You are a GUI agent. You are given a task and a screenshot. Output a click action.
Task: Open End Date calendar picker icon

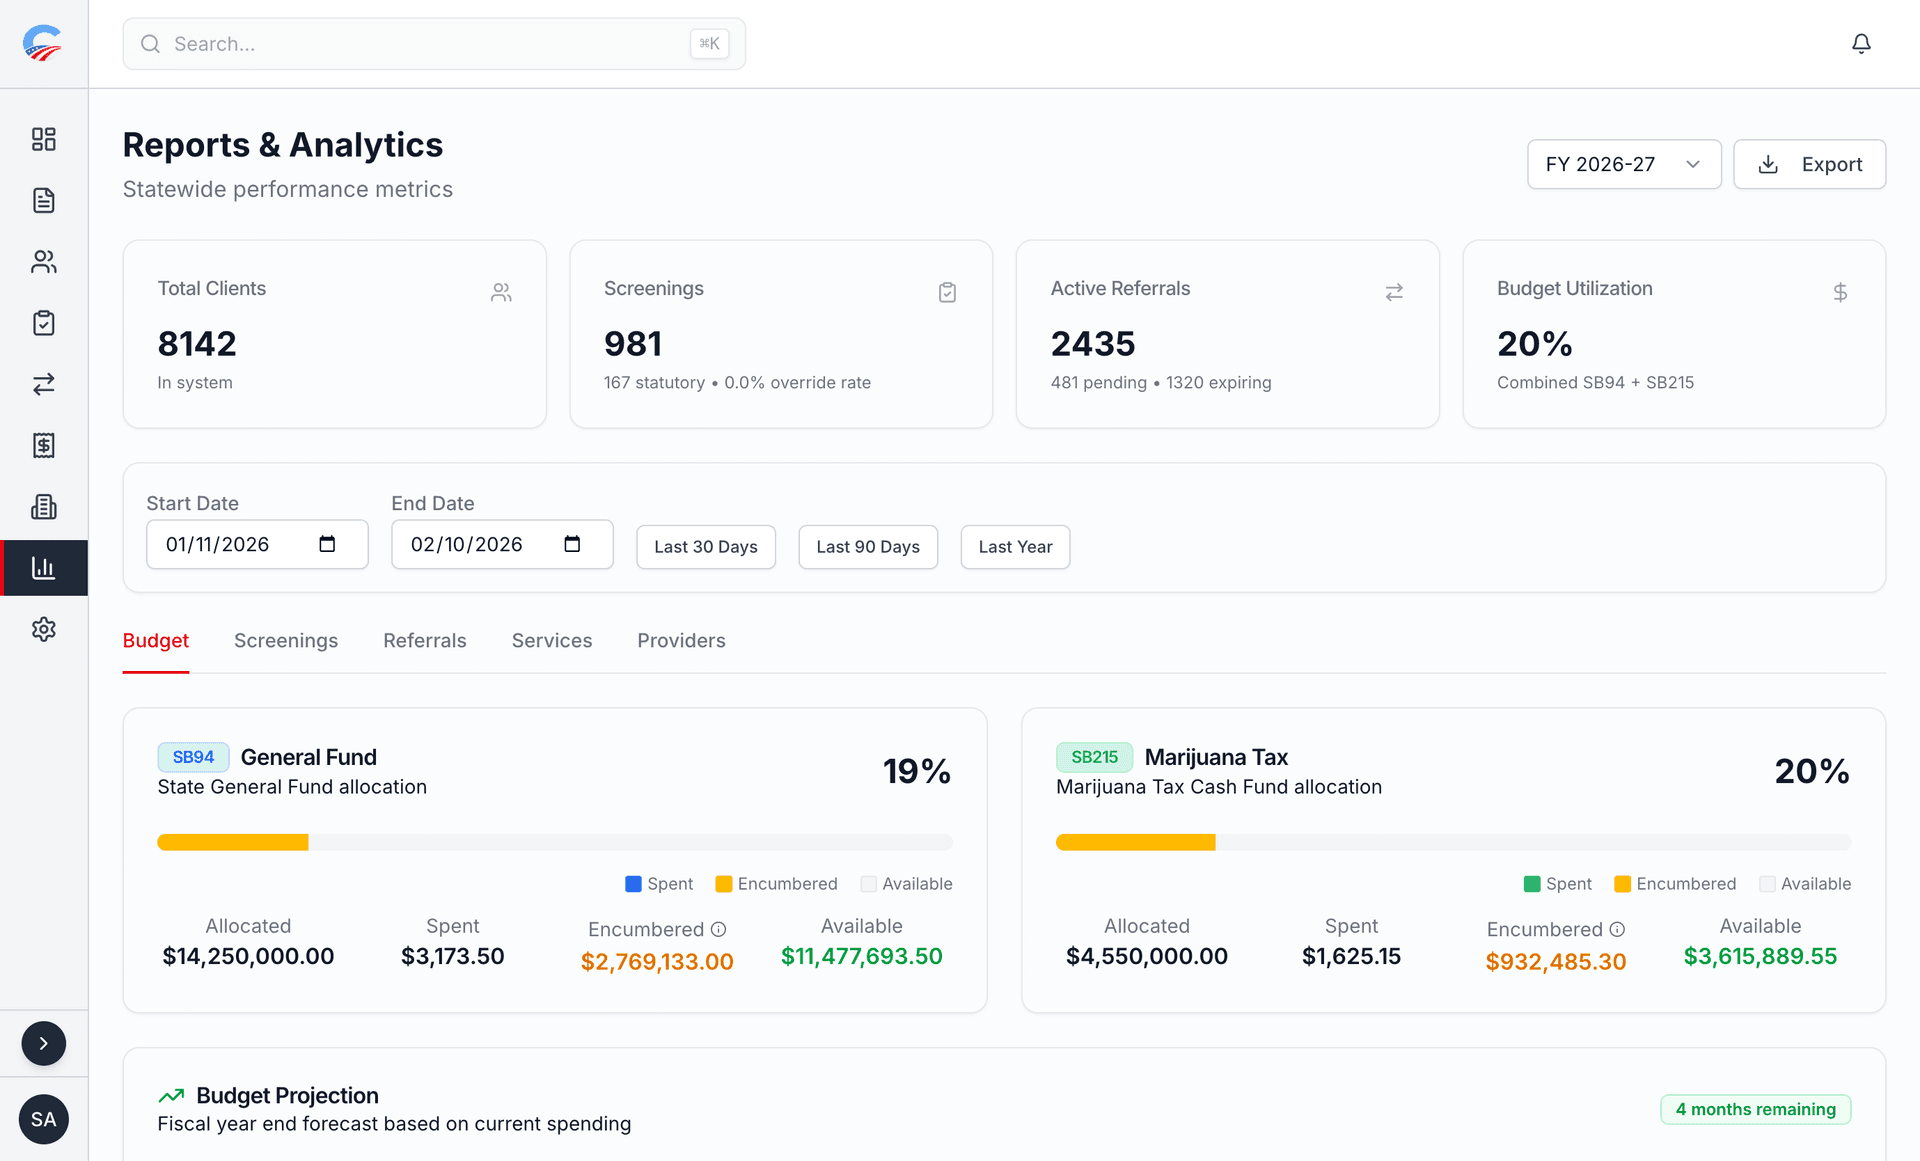[572, 544]
